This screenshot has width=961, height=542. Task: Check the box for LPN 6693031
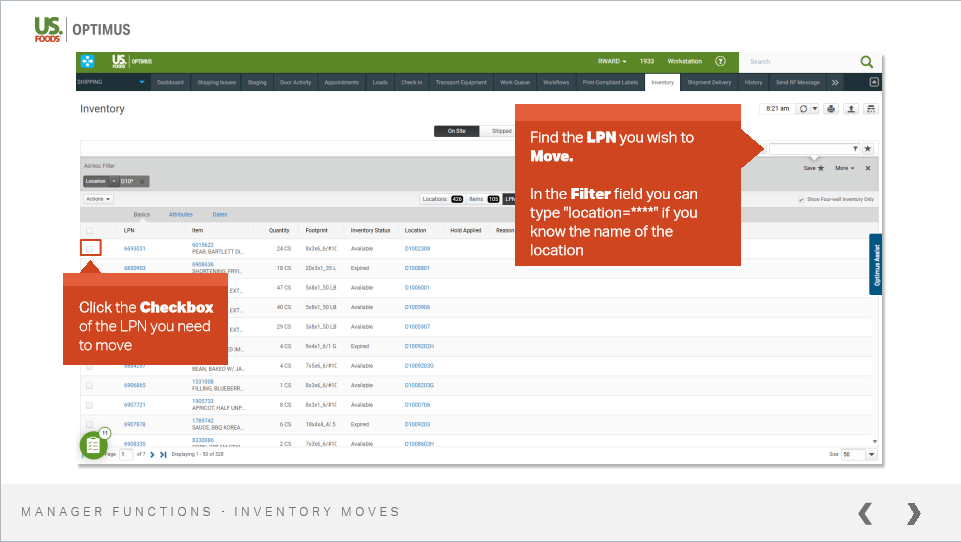tap(89, 248)
